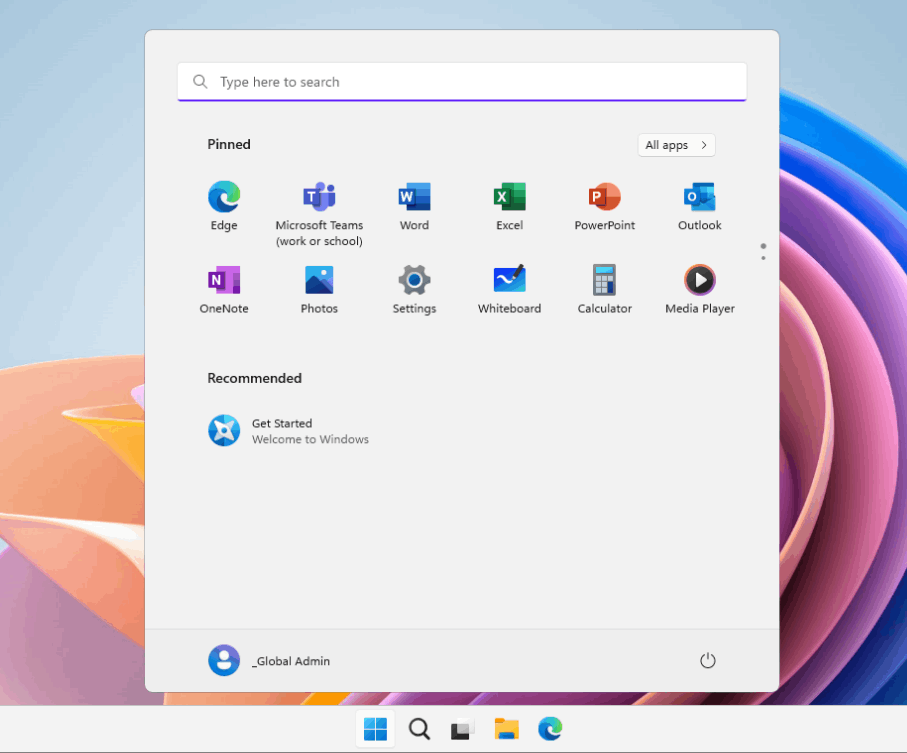This screenshot has width=907, height=753.
Task: Click the search input field
Action: tap(462, 81)
